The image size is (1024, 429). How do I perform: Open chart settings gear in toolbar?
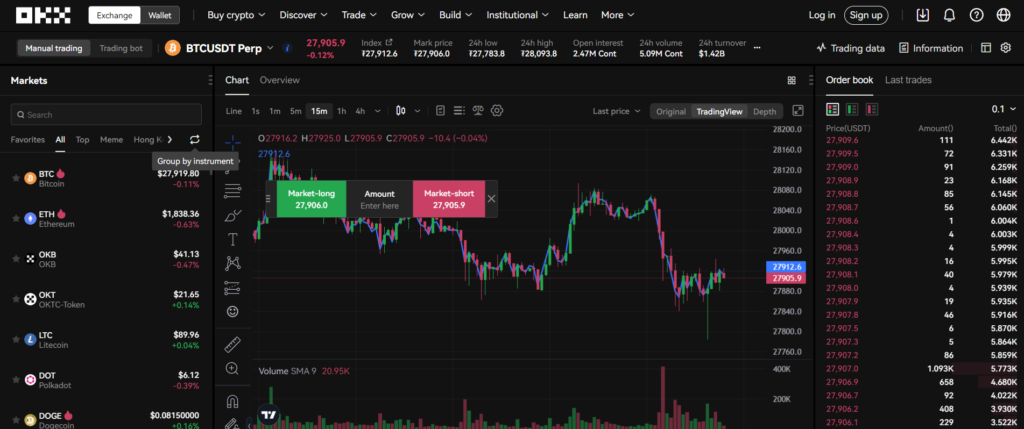(x=497, y=111)
